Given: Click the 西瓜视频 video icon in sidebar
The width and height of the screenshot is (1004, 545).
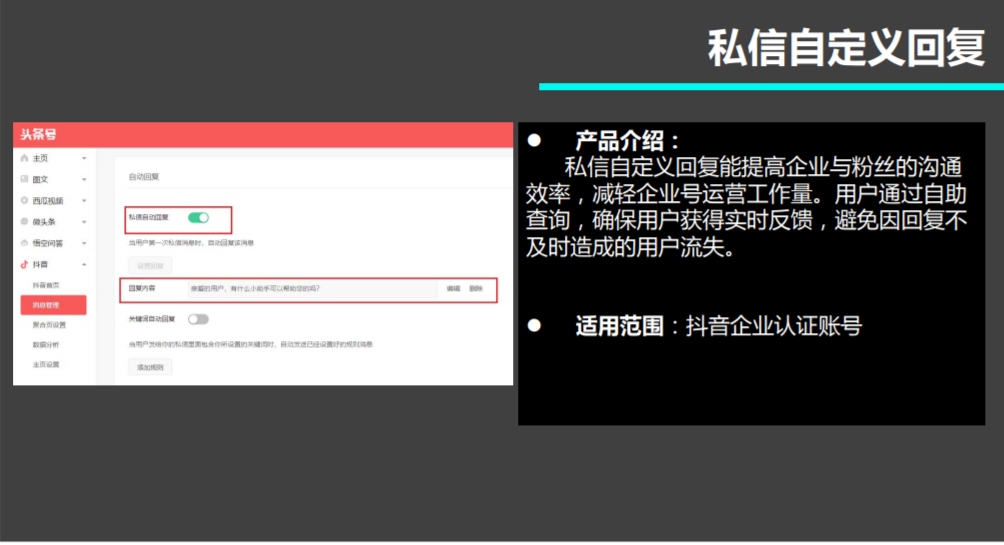Looking at the screenshot, I should pos(24,200).
